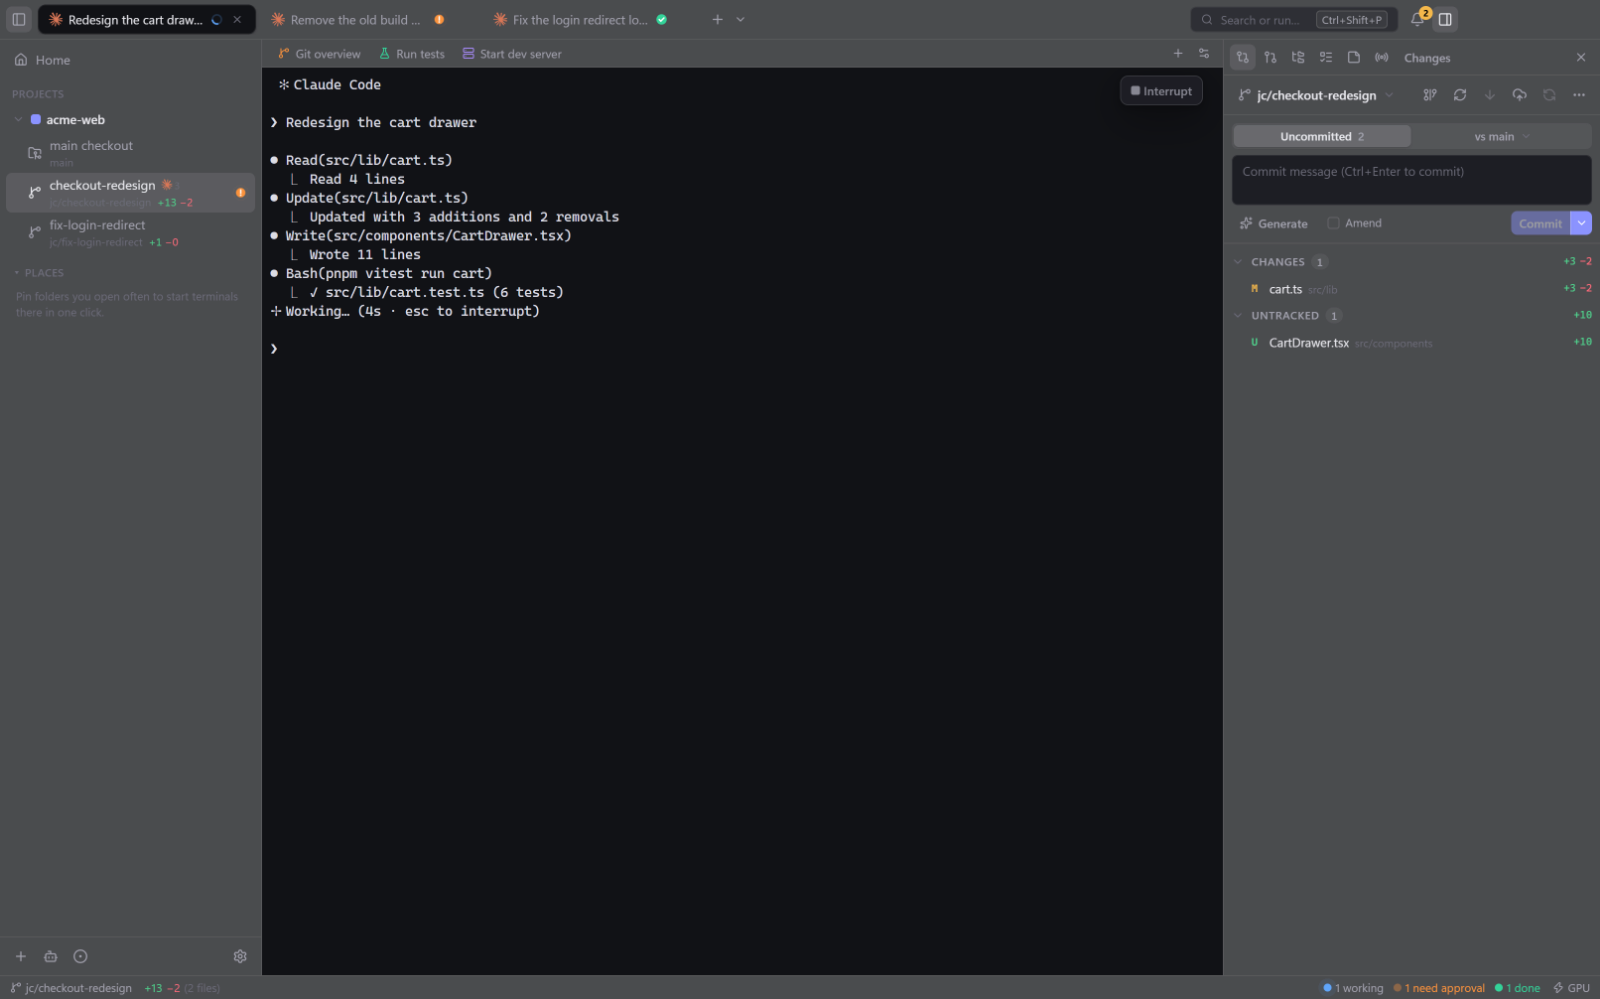Switch to the Fix the login redirect tab
Viewport: 1600px width, 999px height.
[582, 19]
